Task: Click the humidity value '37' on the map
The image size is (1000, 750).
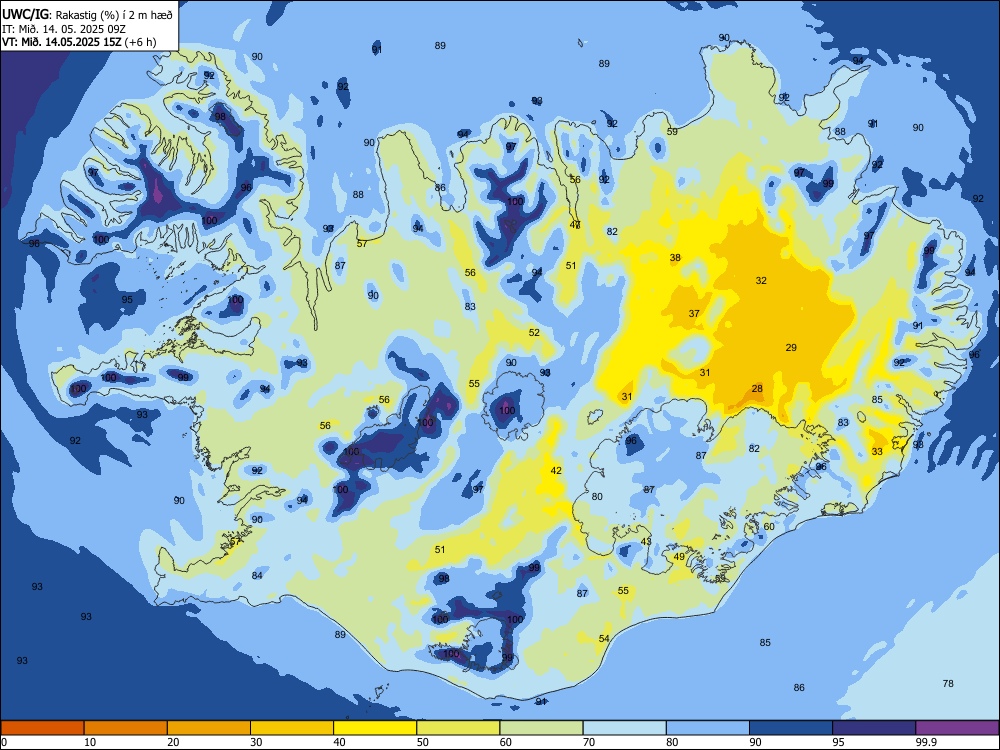Action: (x=694, y=313)
